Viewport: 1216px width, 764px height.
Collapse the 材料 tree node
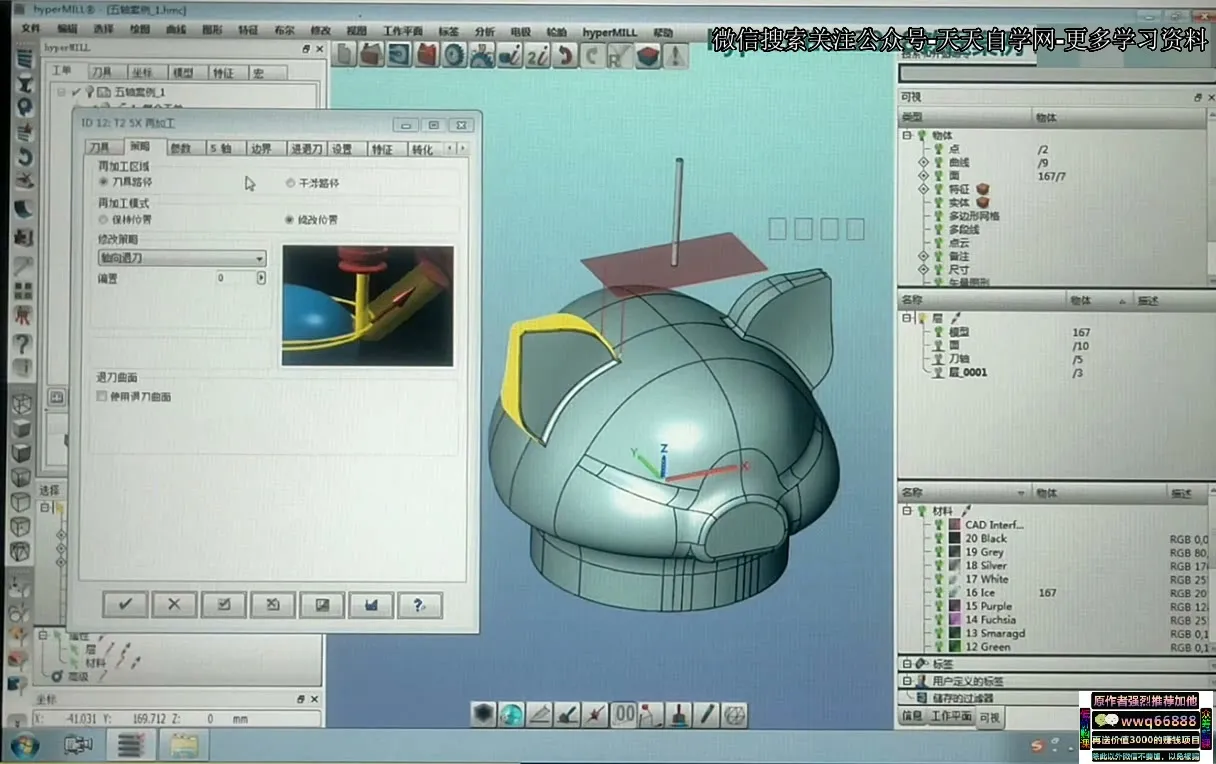[908, 511]
